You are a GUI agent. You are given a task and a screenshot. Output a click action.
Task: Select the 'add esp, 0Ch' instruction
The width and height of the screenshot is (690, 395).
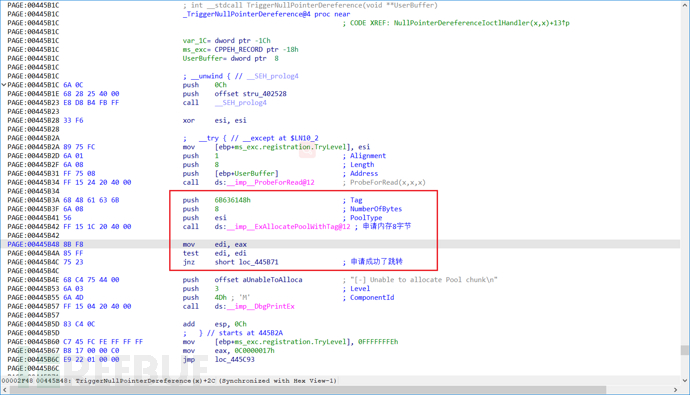coord(215,324)
